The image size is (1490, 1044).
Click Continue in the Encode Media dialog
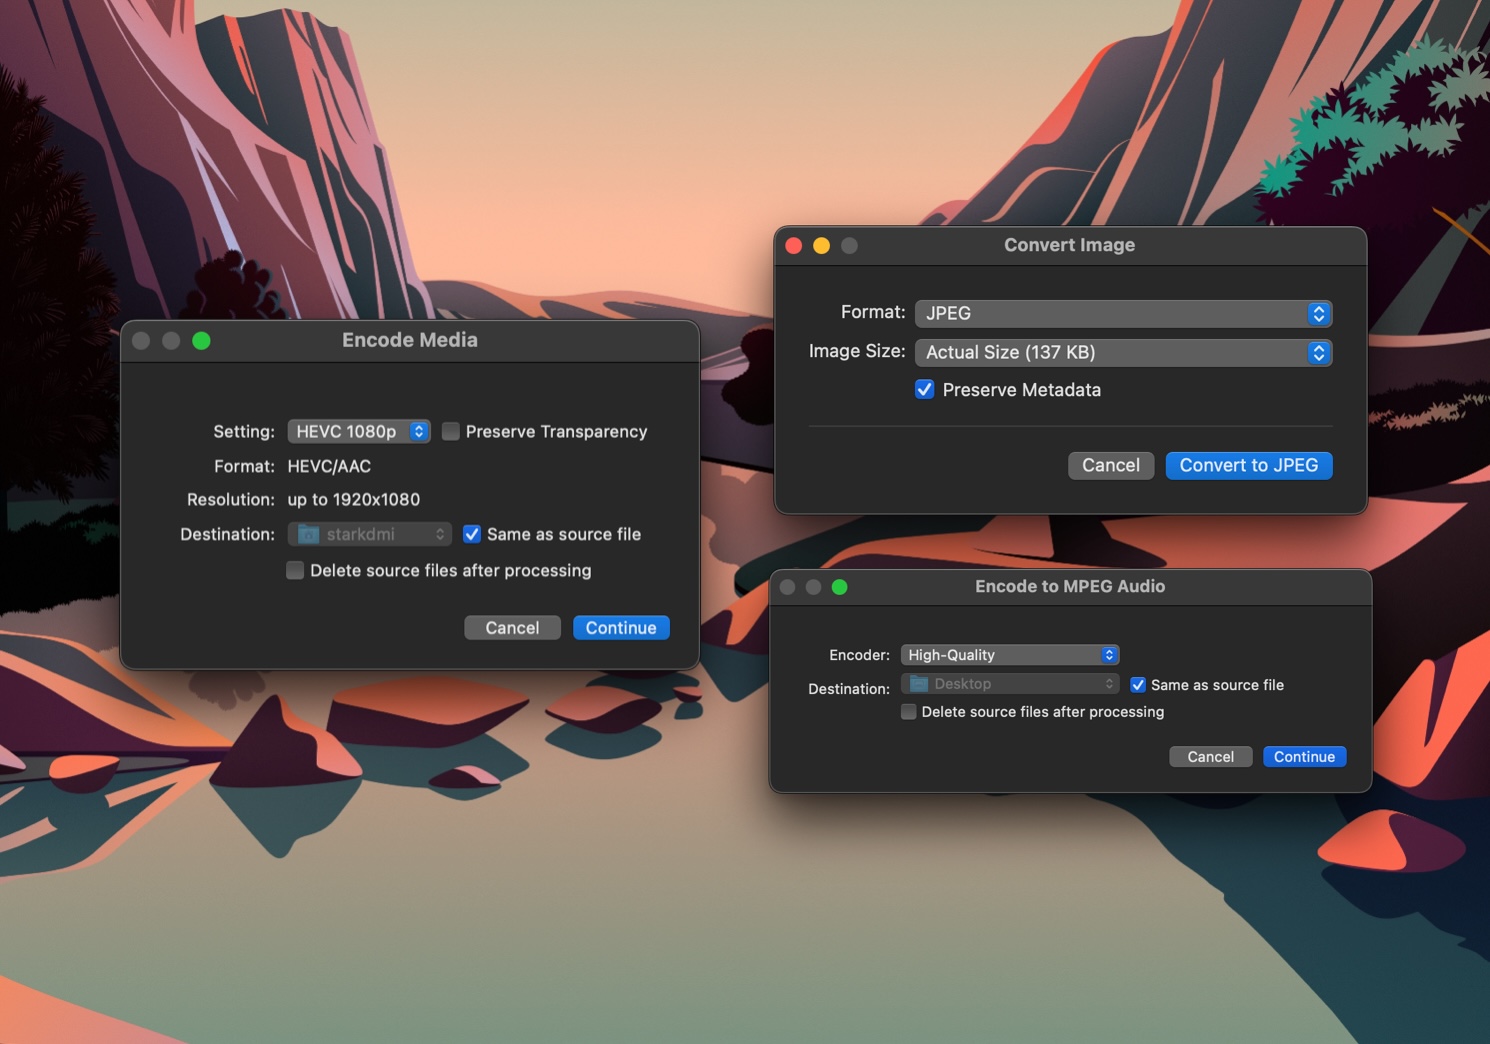click(620, 627)
